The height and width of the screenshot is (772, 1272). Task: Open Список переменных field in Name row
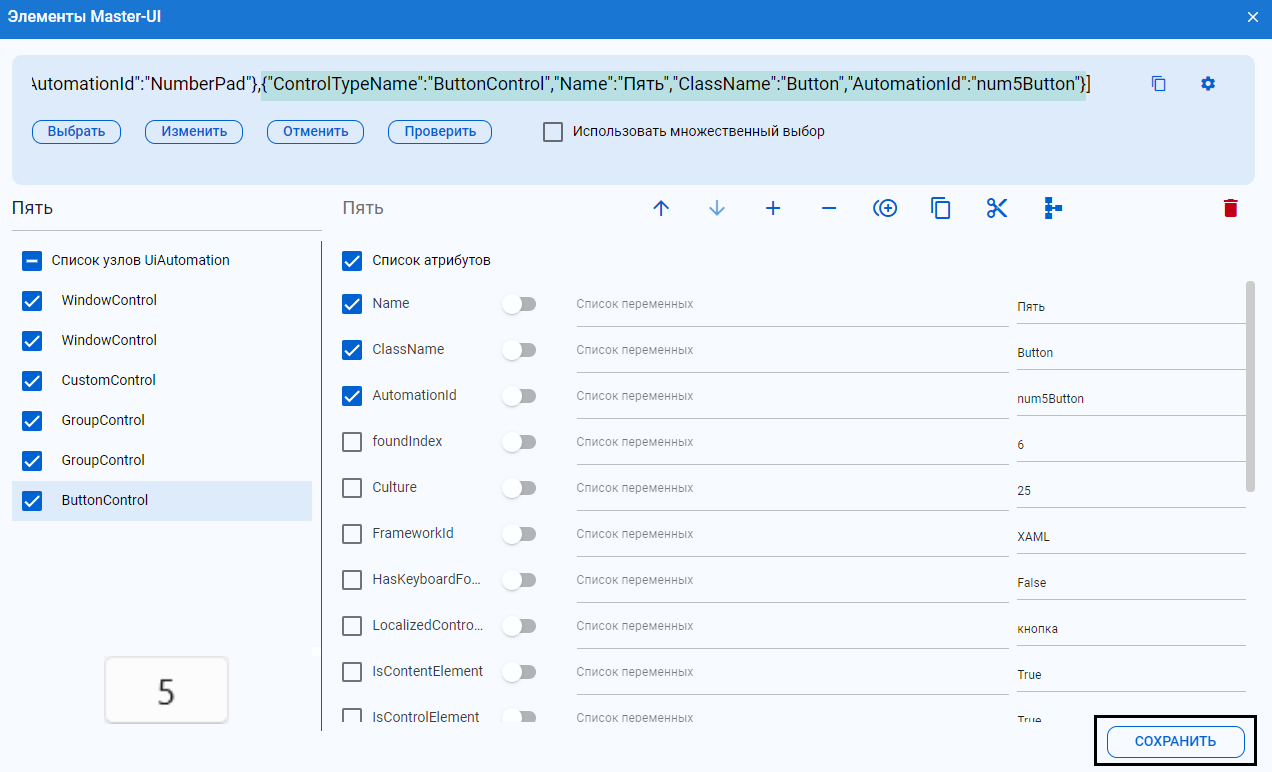point(792,305)
